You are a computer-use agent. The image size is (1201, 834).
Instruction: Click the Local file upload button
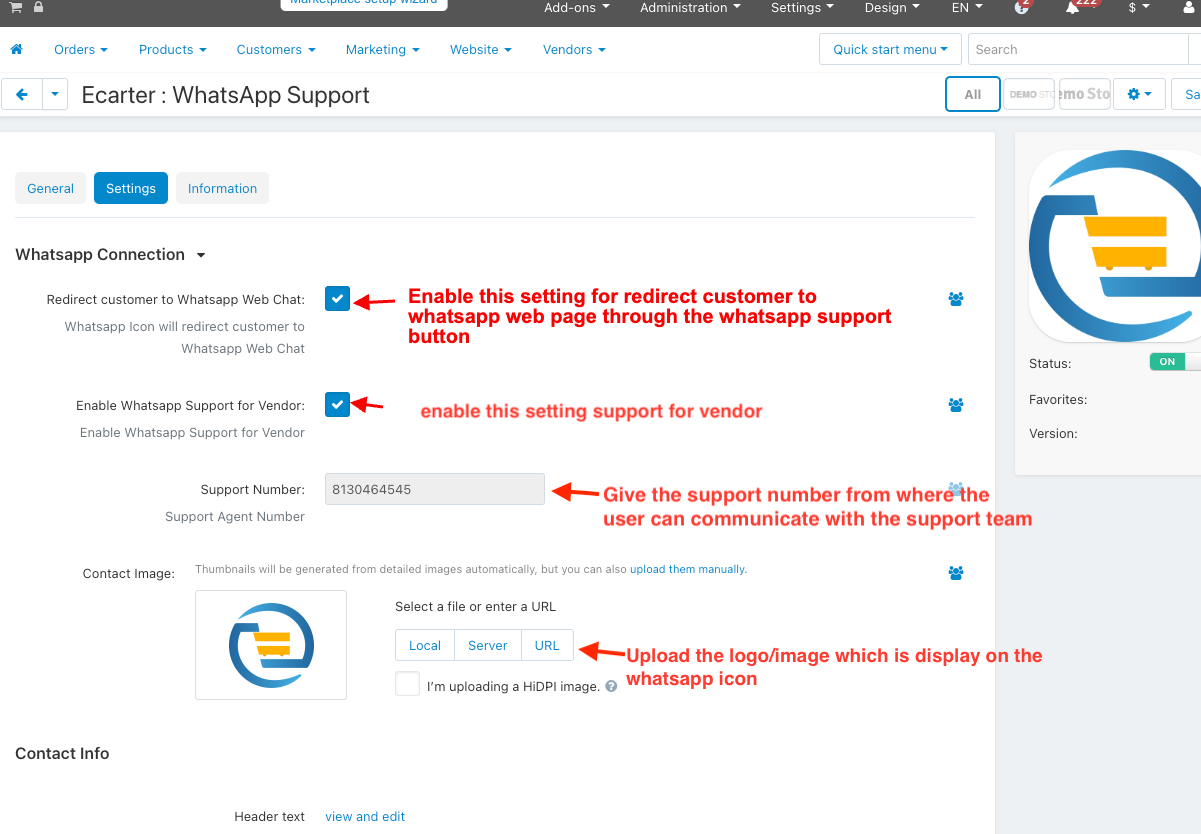[424, 645]
